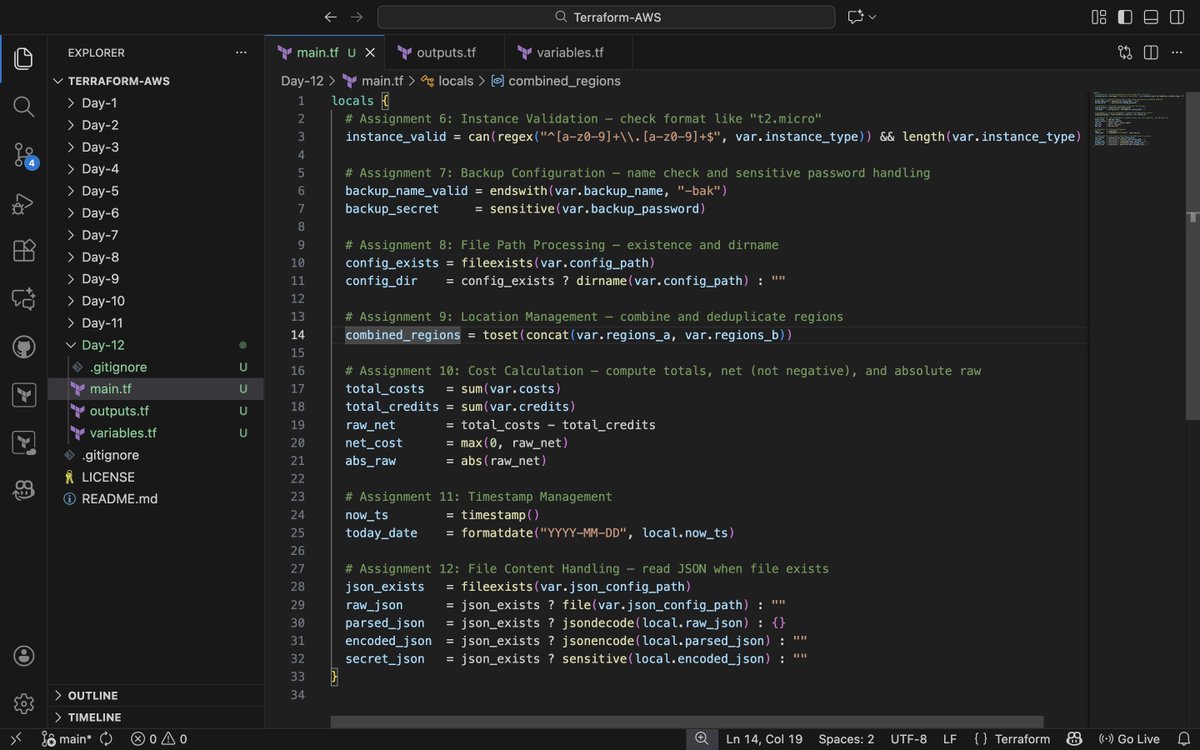Open the LICENSE file in the Explorer
The image size is (1200, 750).
(x=156, y=477)
